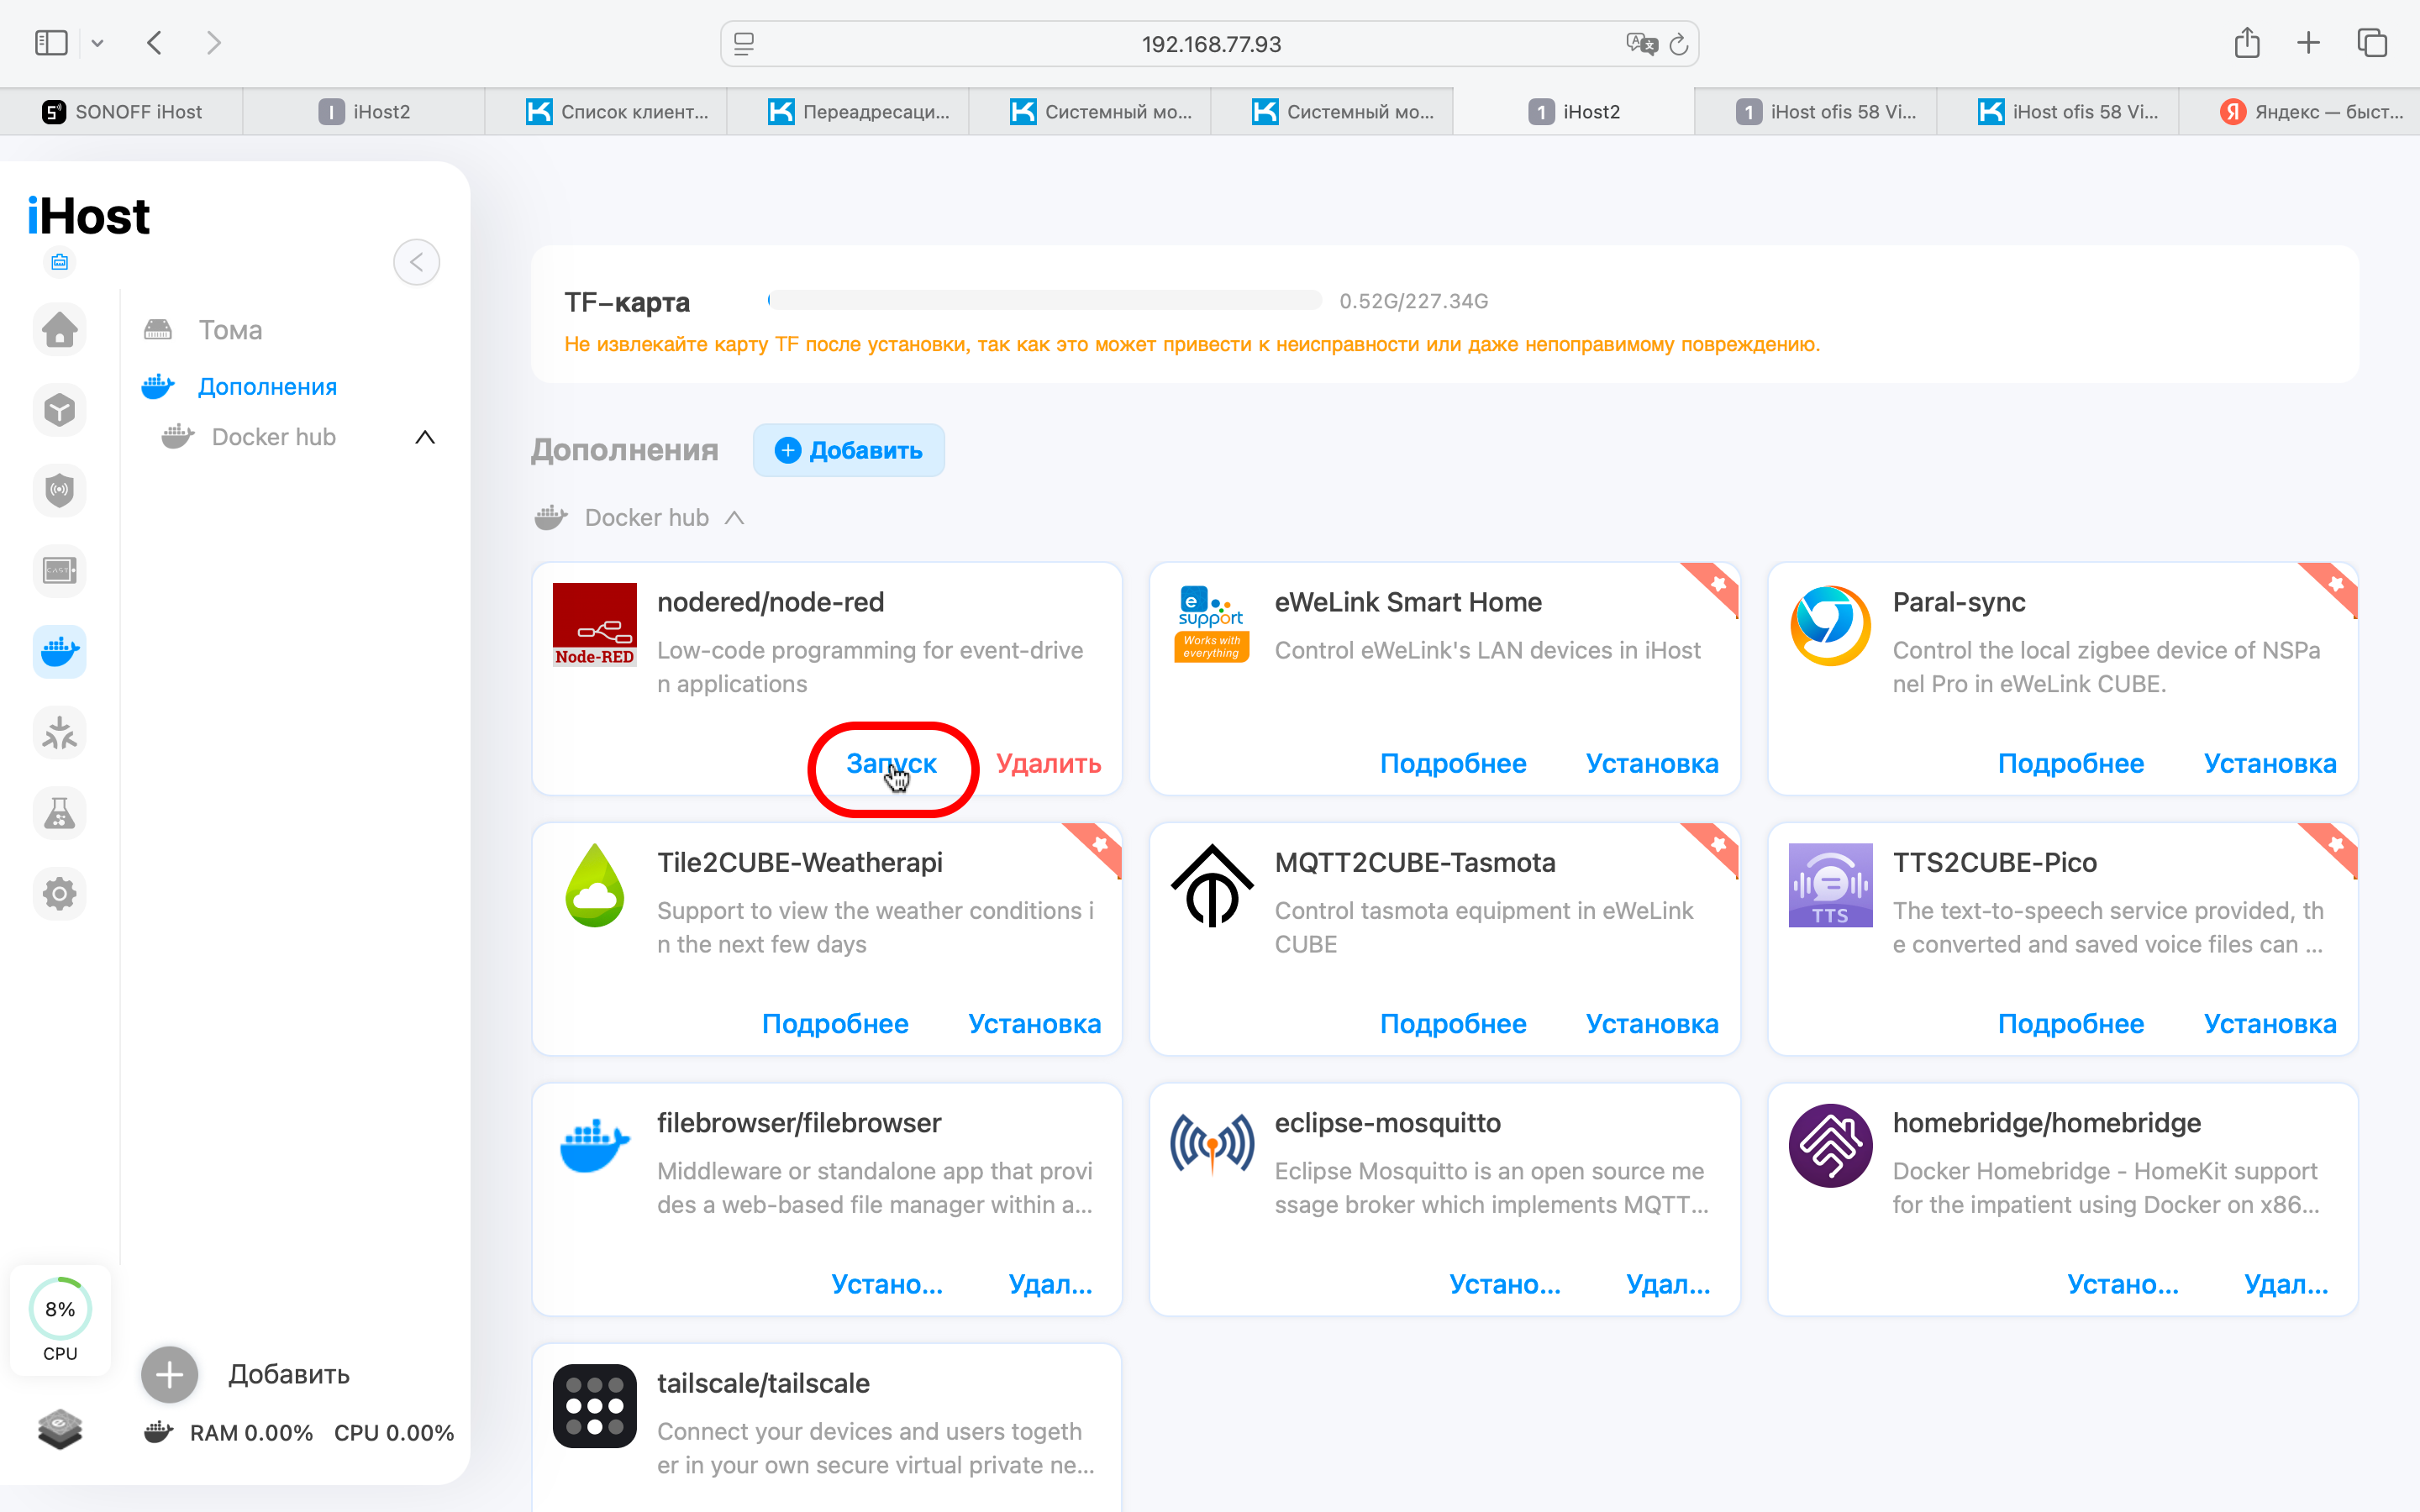Collapse Docker hub section above add-on cards

[x=735, y=518]
